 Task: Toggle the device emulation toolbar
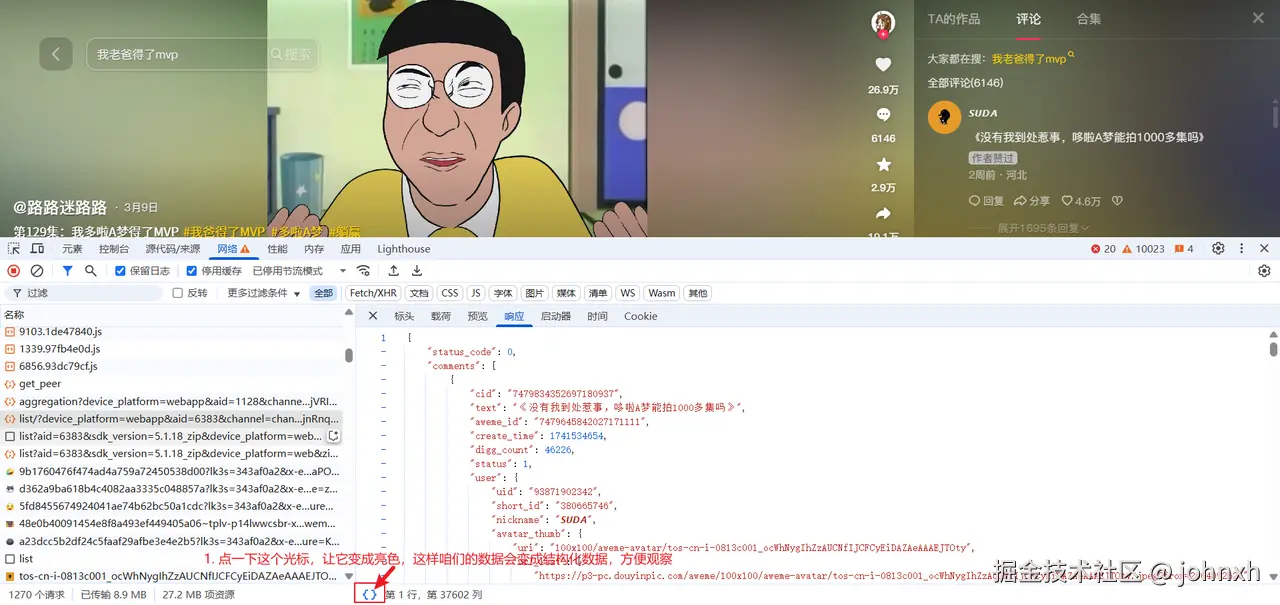[36, 248]
